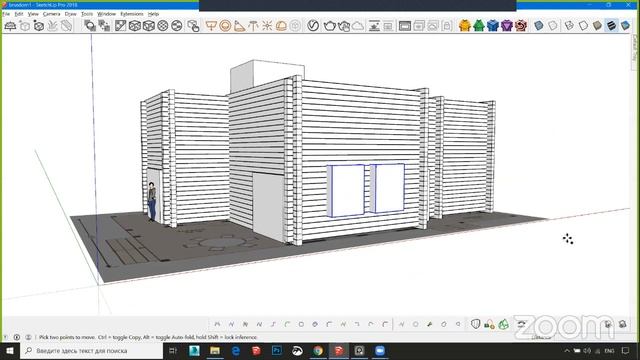Click the standing human figure model
The image size is (640, 360).
(152, 201)
